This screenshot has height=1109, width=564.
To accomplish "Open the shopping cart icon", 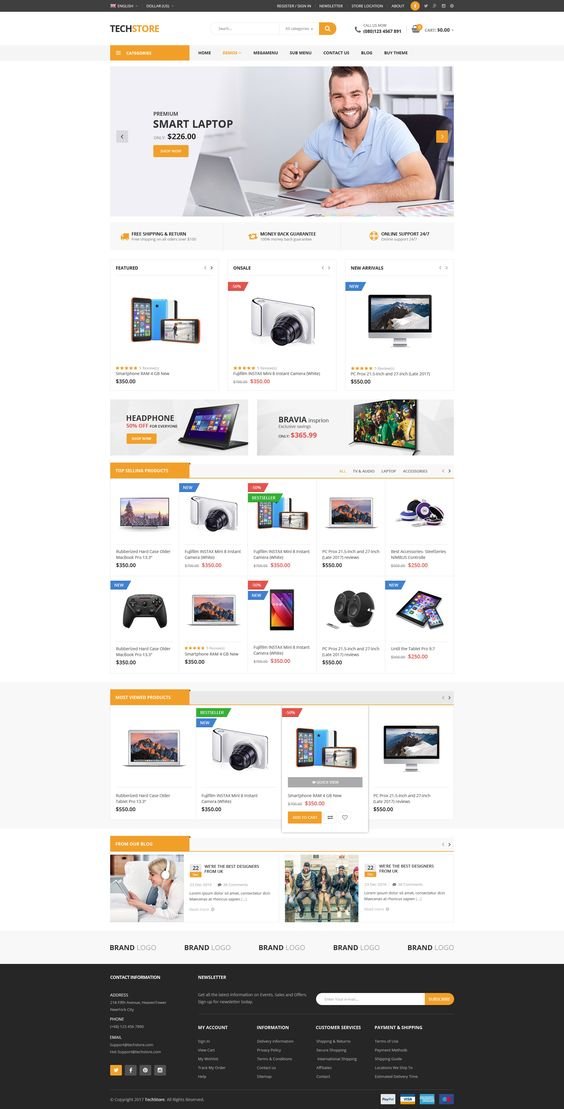I will point(417,29).
